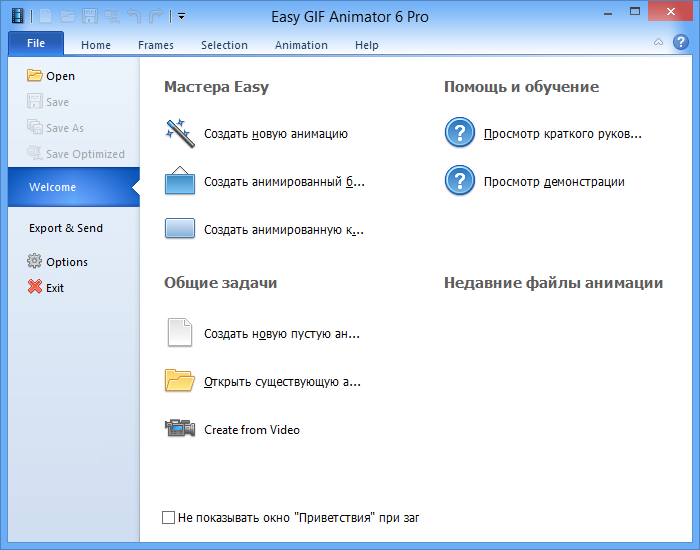Click the yellow folder open existing icon
The image size is (700, 550).
[179, 380]
